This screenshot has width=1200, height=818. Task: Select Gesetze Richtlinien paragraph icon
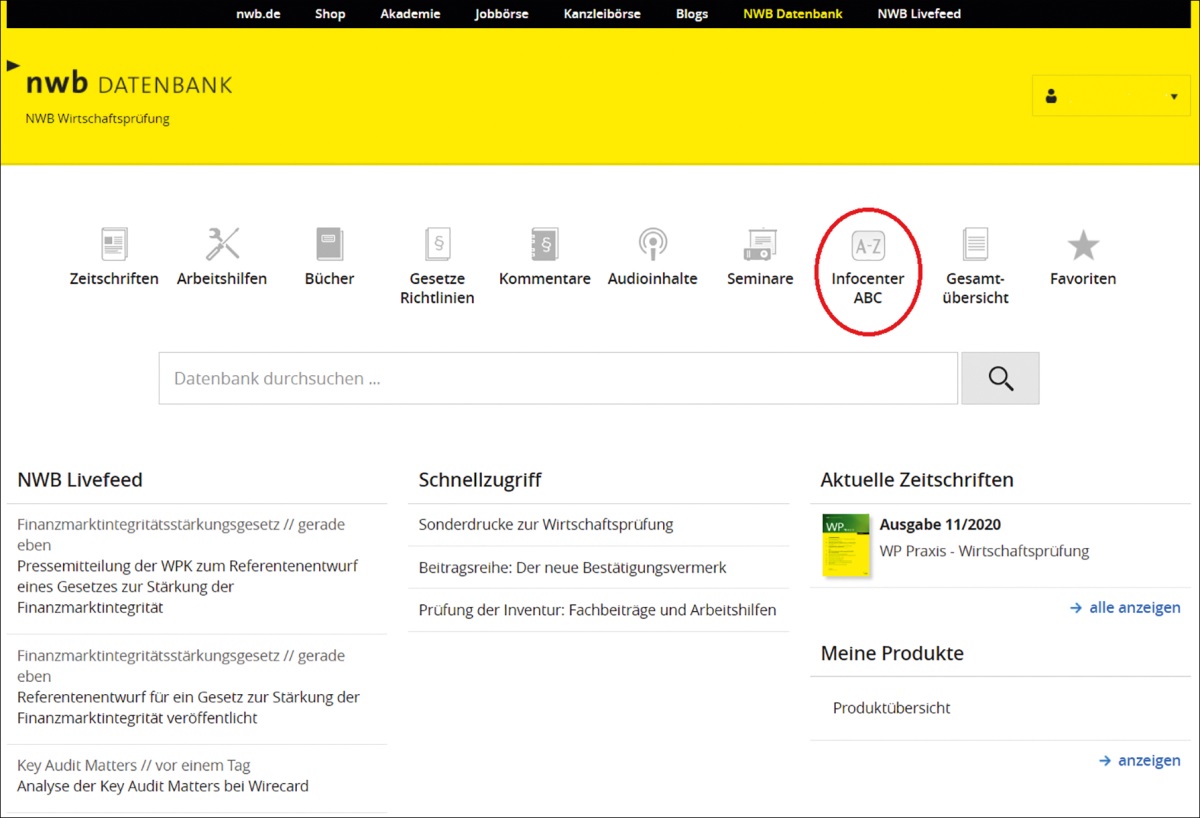click(x=437, y=245)
